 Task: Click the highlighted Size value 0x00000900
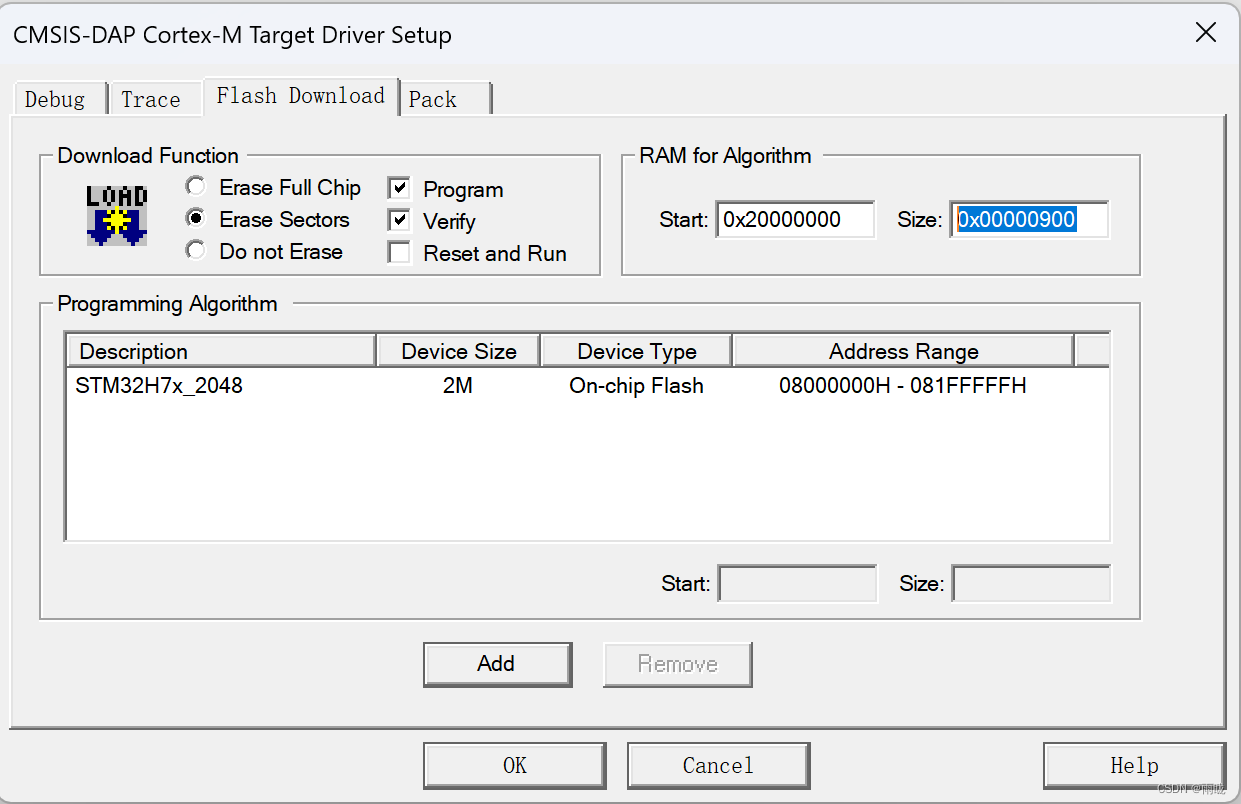coord(1028,220)
